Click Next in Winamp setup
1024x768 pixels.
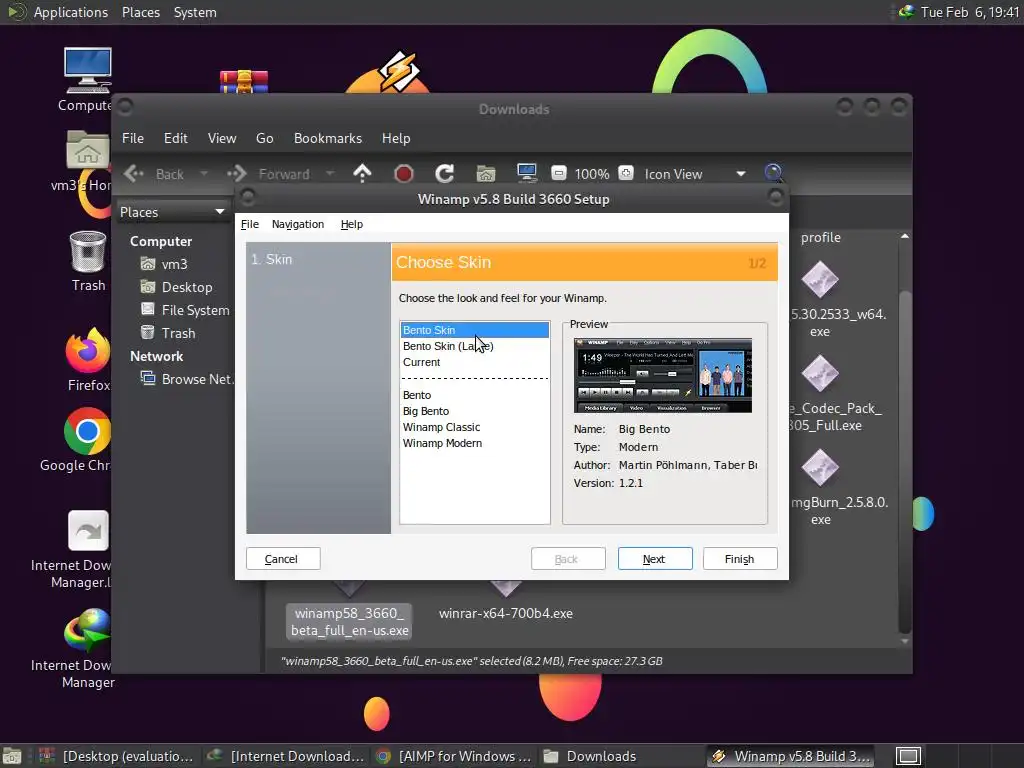[x=655, y=558]
